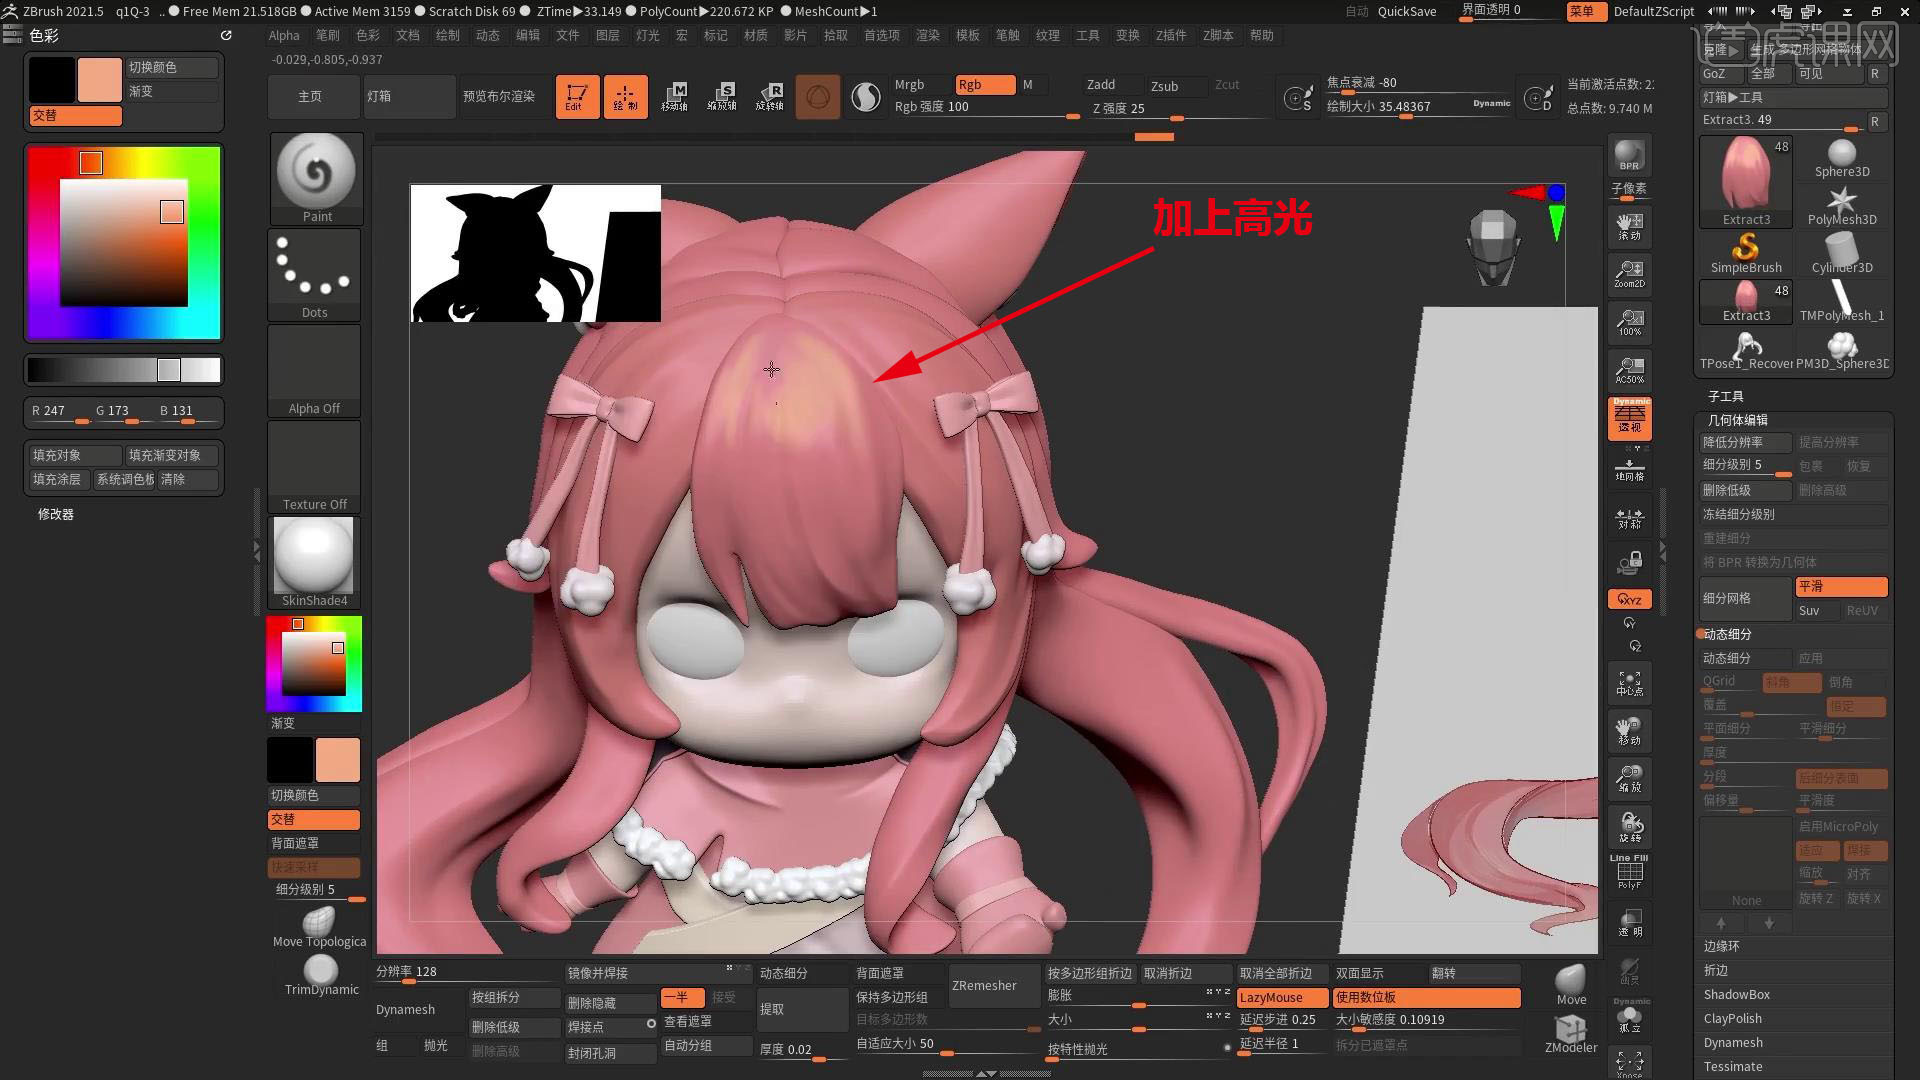1920x1080 pixels.
Task: Select the 旋转轴 (Rotate) gyro icon
Action: pyautogui.click(x=770, y=96)
